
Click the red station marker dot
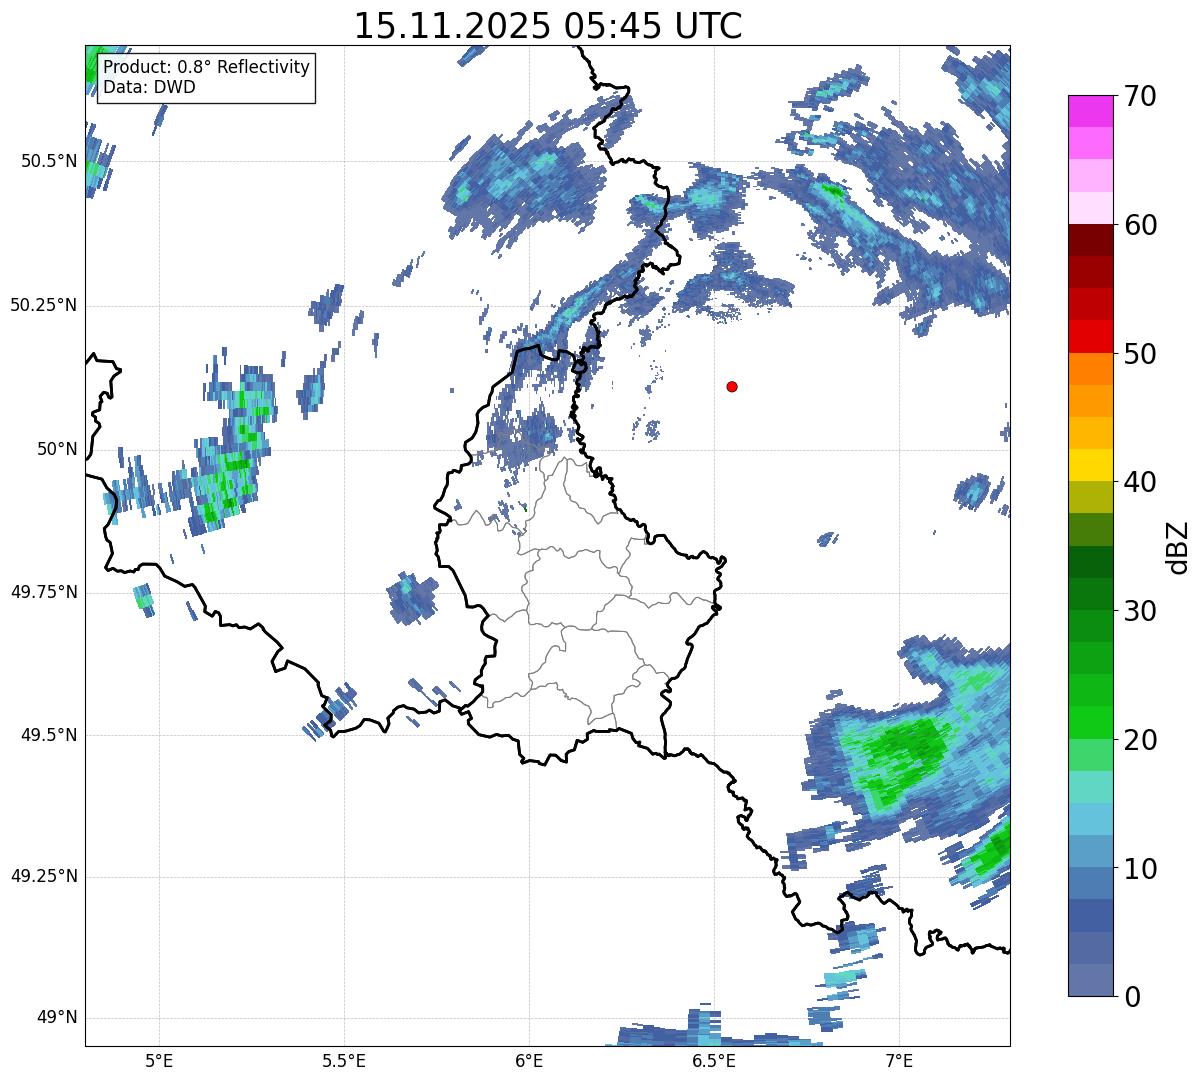pyautogui.click(x=732, y=386)
